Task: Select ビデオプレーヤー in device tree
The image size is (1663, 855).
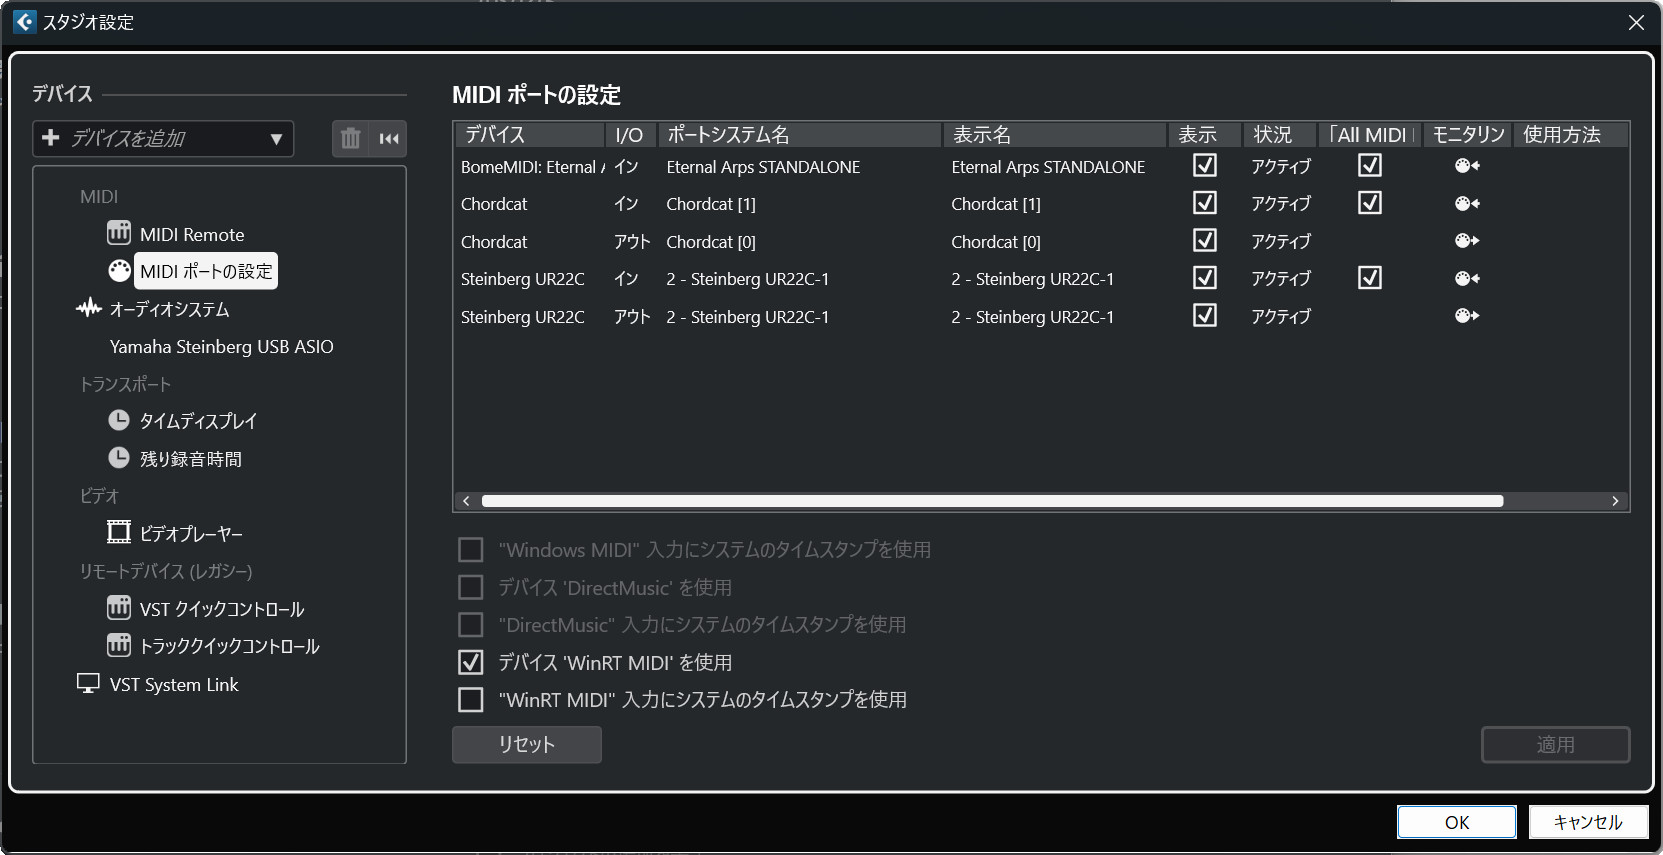Action: point(191,533)
